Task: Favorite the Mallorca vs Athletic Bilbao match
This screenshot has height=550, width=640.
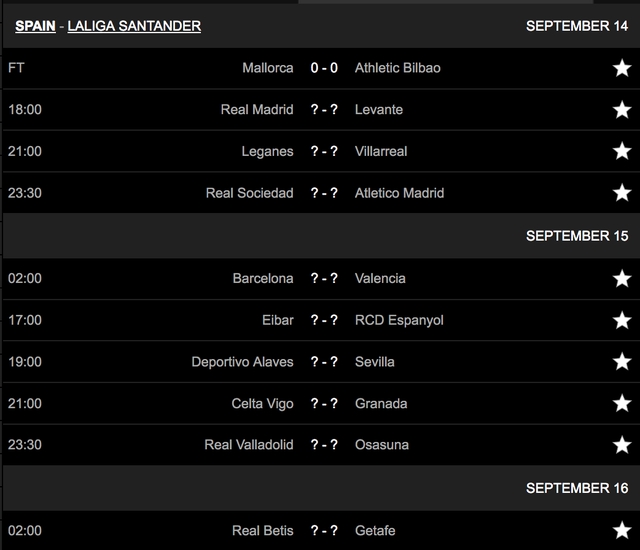Action: tap(622, 69)
